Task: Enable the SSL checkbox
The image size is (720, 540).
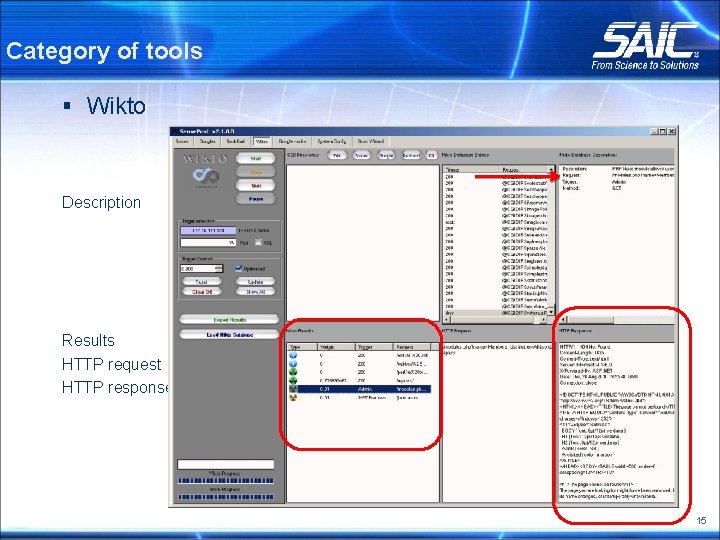Action: [258, 242]
